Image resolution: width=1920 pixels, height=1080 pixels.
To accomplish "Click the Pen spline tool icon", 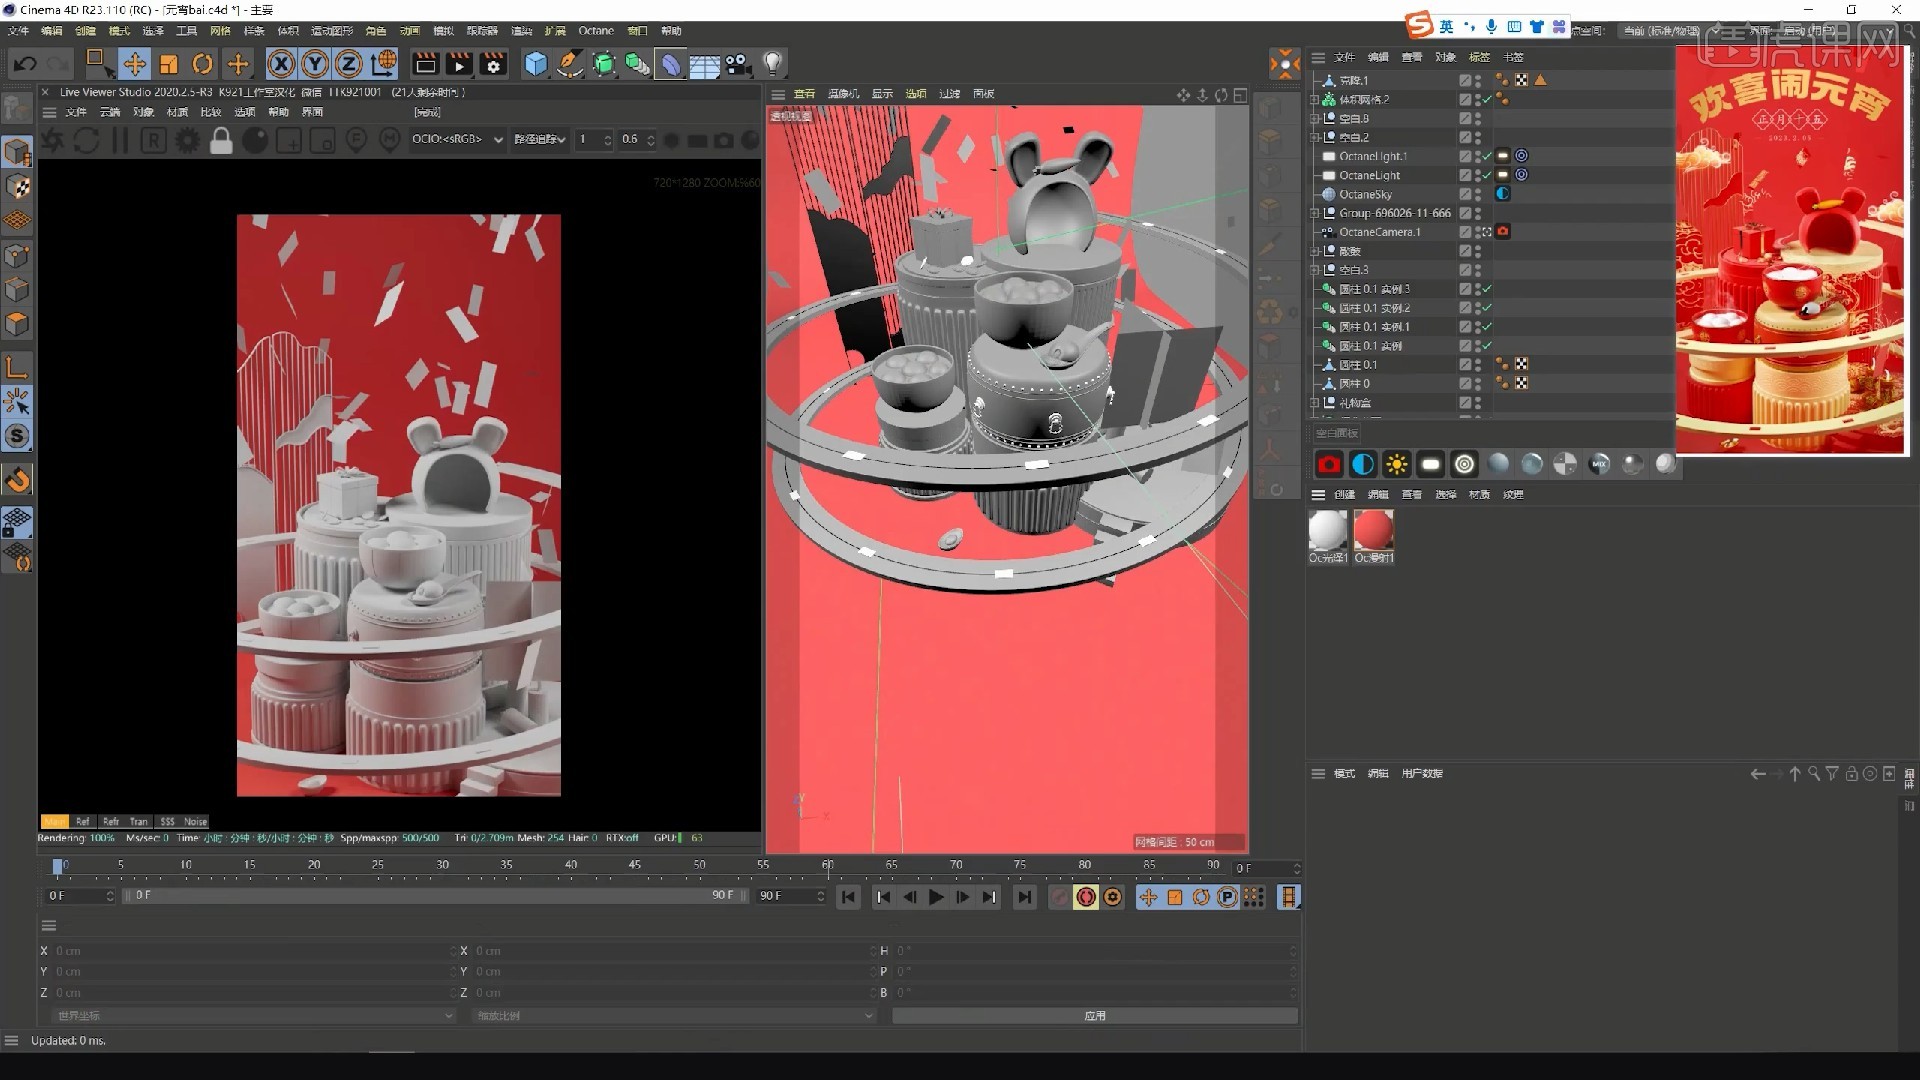I will pos(570,64).
